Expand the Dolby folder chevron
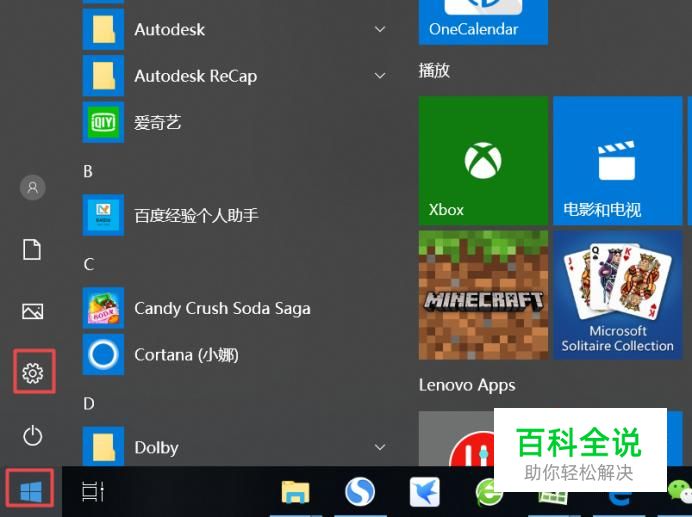Image resolution: width=692 pixels, height=517 pixels. pyautogui.click(x=380, y=447)
